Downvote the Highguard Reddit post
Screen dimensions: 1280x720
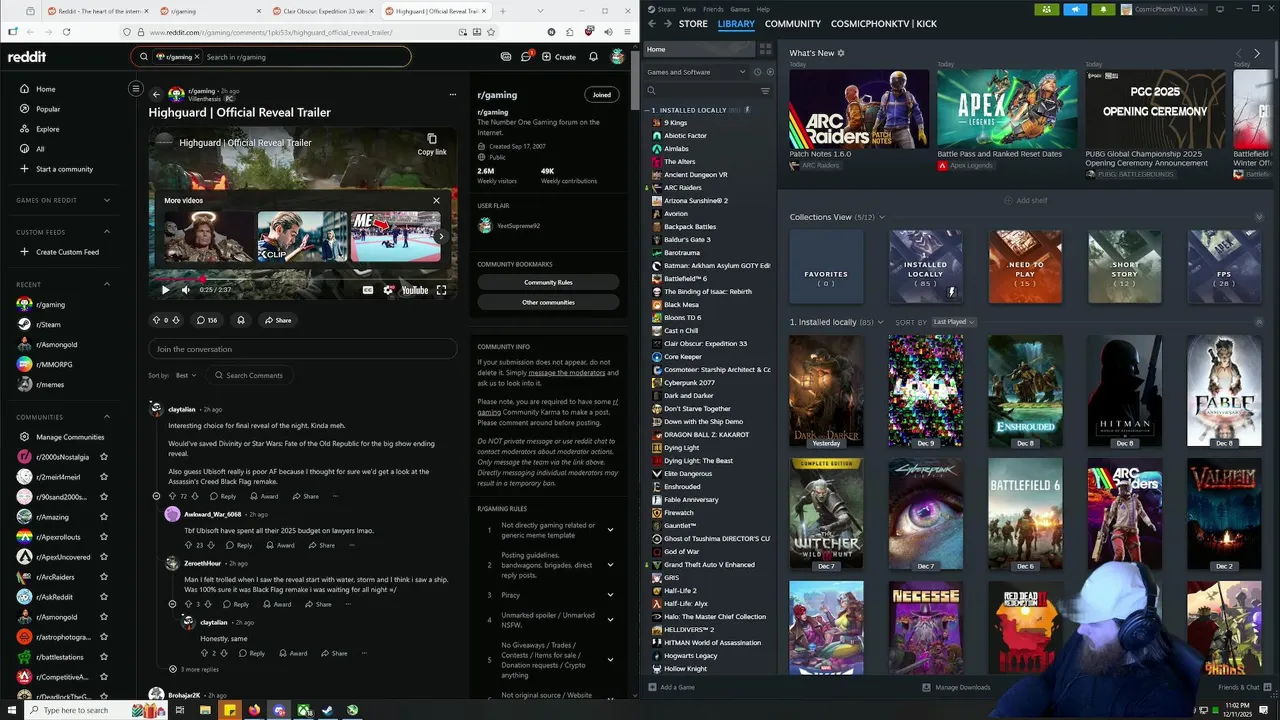tap(176, 320)
